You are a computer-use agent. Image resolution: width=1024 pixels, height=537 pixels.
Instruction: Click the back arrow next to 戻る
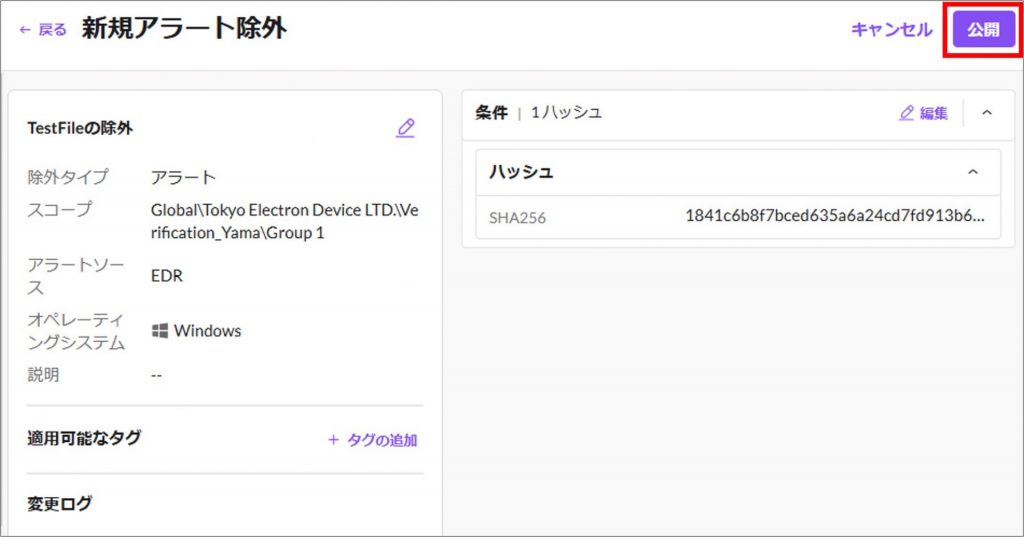click(x=25, y=30)
